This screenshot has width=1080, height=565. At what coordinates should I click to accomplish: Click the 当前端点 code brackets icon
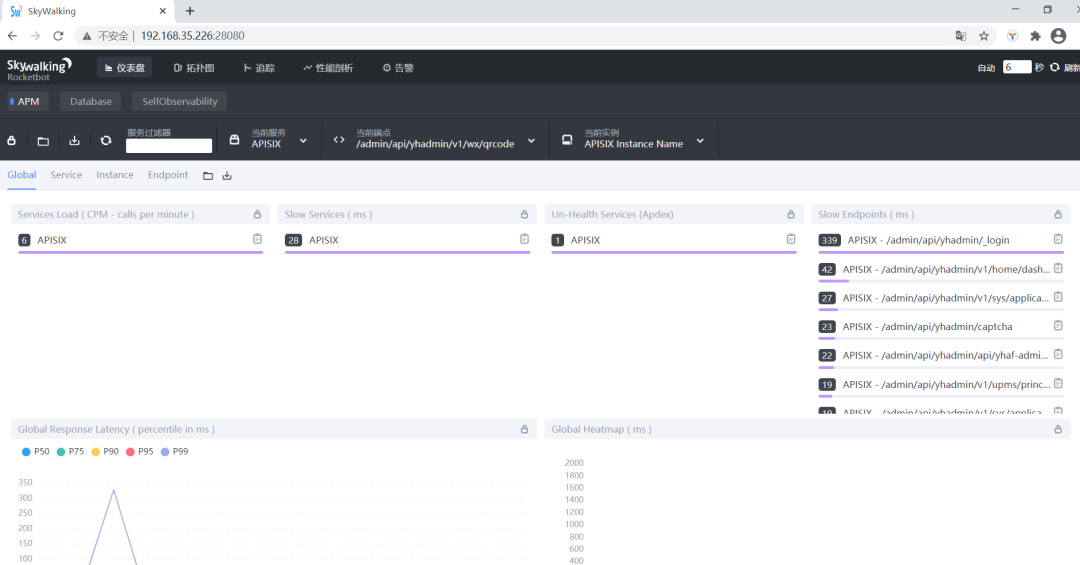click(x=339, y=140)
